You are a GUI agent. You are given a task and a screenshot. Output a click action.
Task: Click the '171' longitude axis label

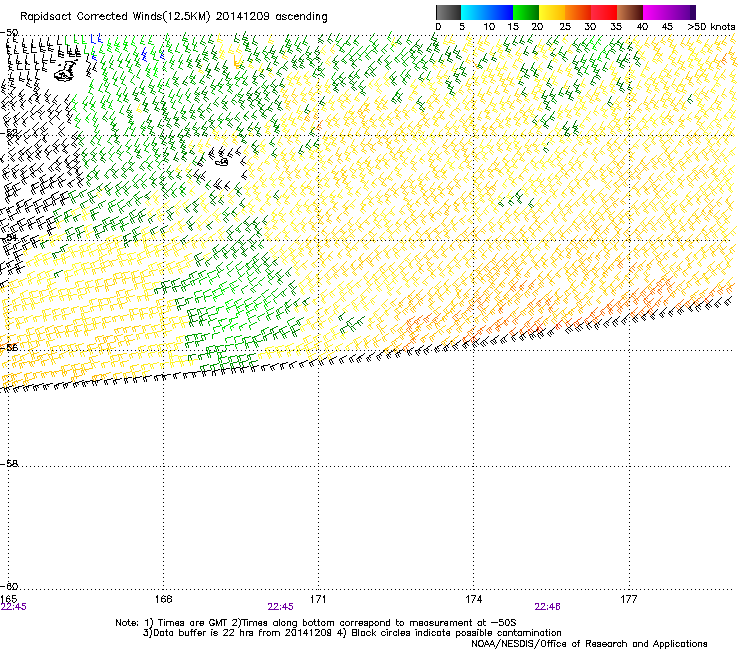(318, 599)
